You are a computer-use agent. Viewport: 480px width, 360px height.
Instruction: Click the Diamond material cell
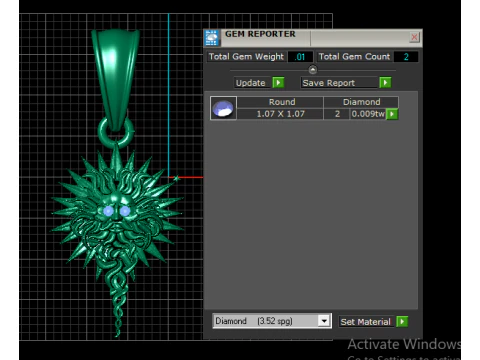pos(361,102)
